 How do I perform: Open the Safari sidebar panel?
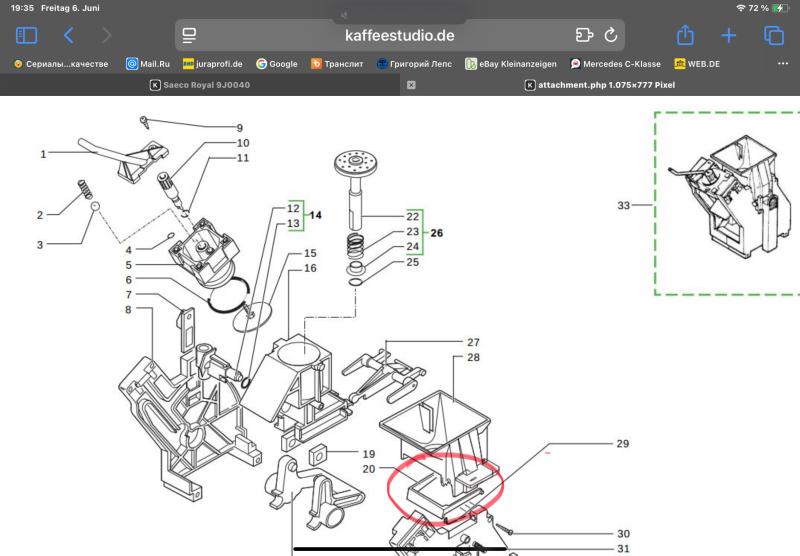(26, 36)
